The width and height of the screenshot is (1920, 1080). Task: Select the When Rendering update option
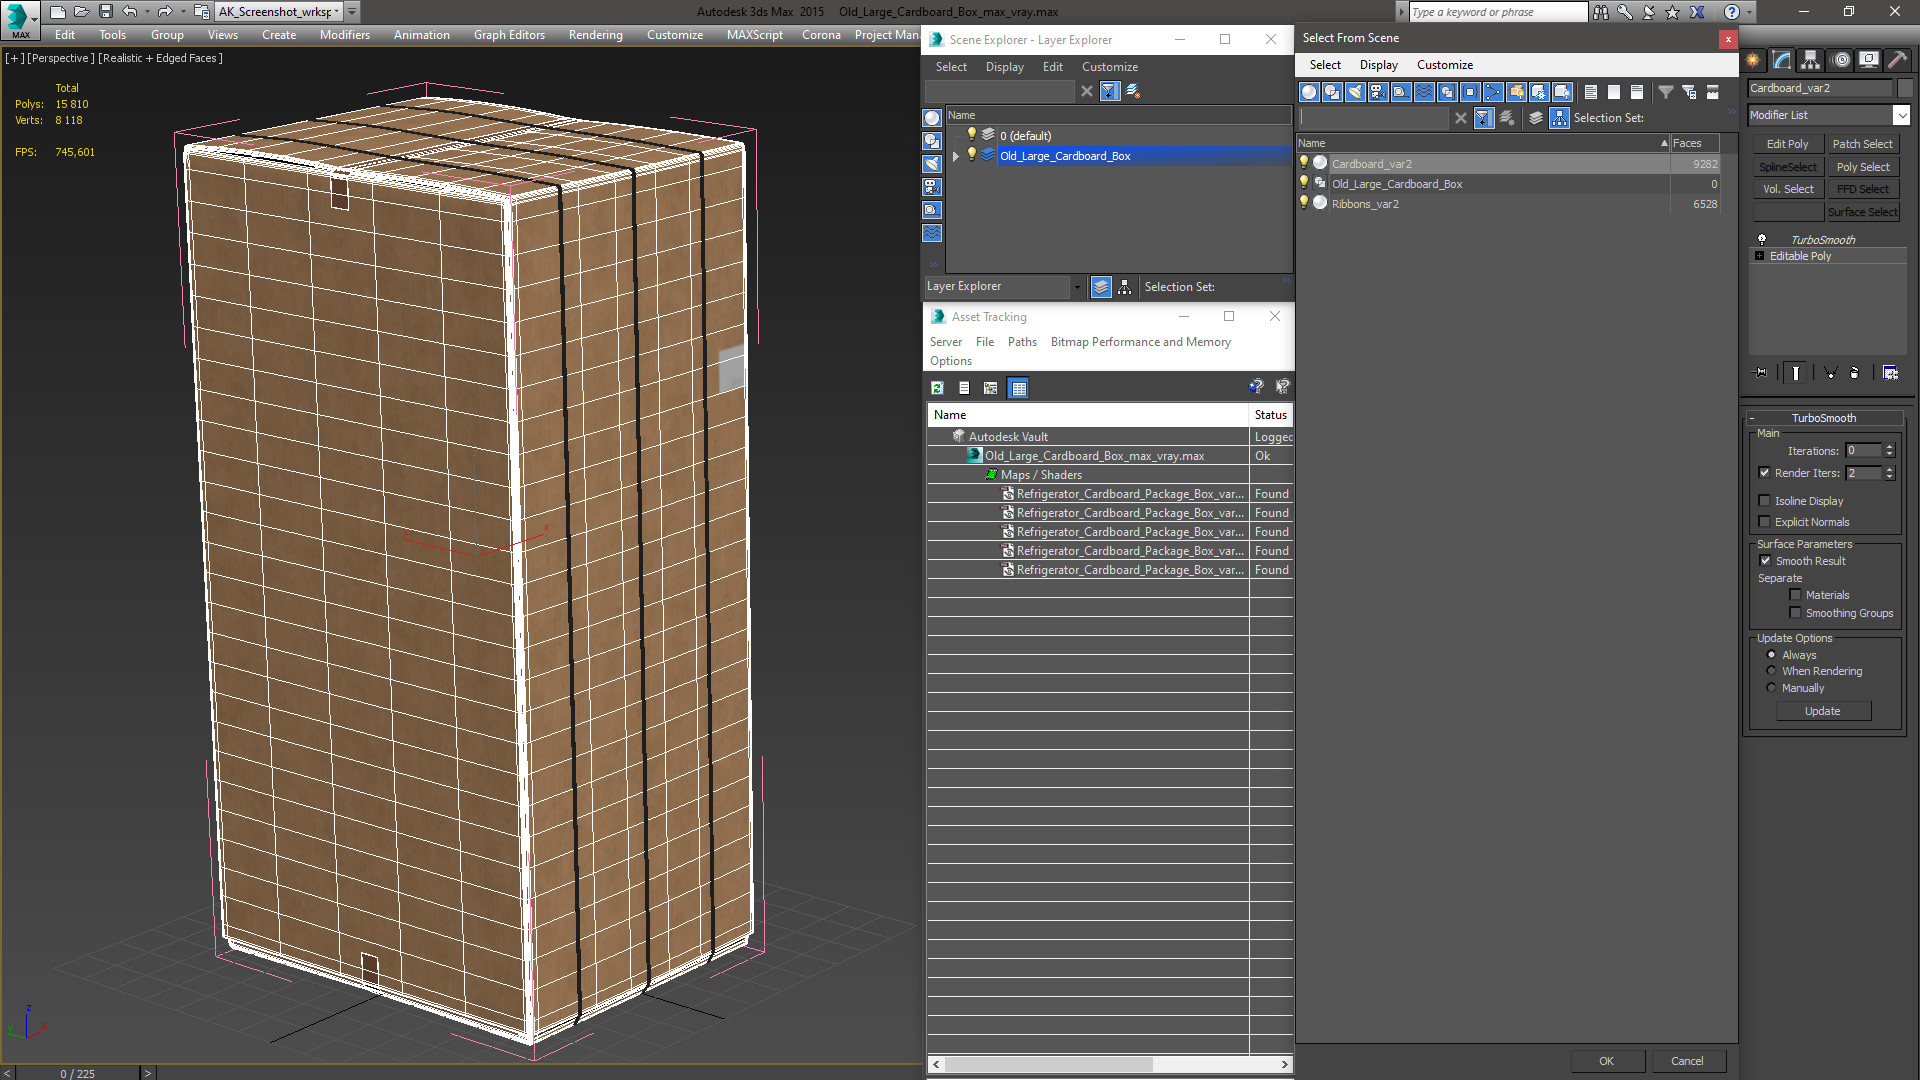click(x=1772, y=671)
